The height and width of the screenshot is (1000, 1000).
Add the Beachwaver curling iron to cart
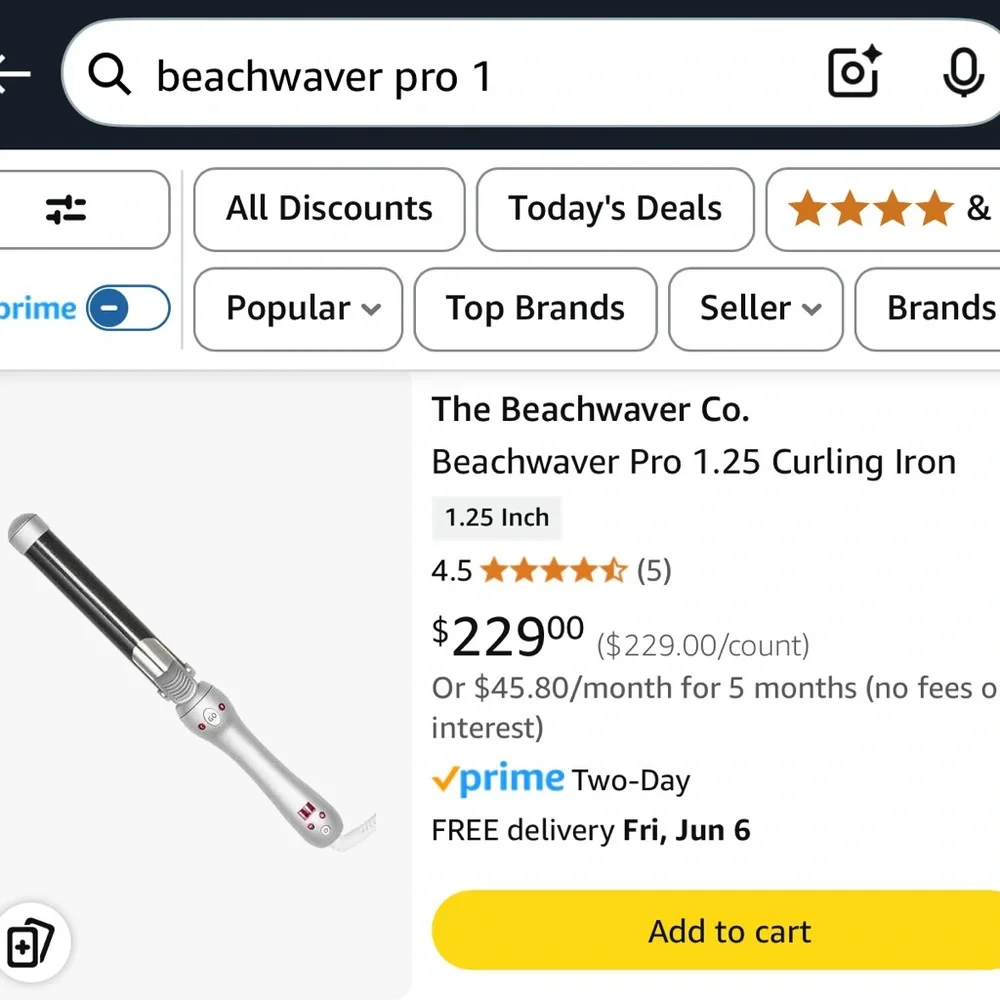[x=729, y=931]
